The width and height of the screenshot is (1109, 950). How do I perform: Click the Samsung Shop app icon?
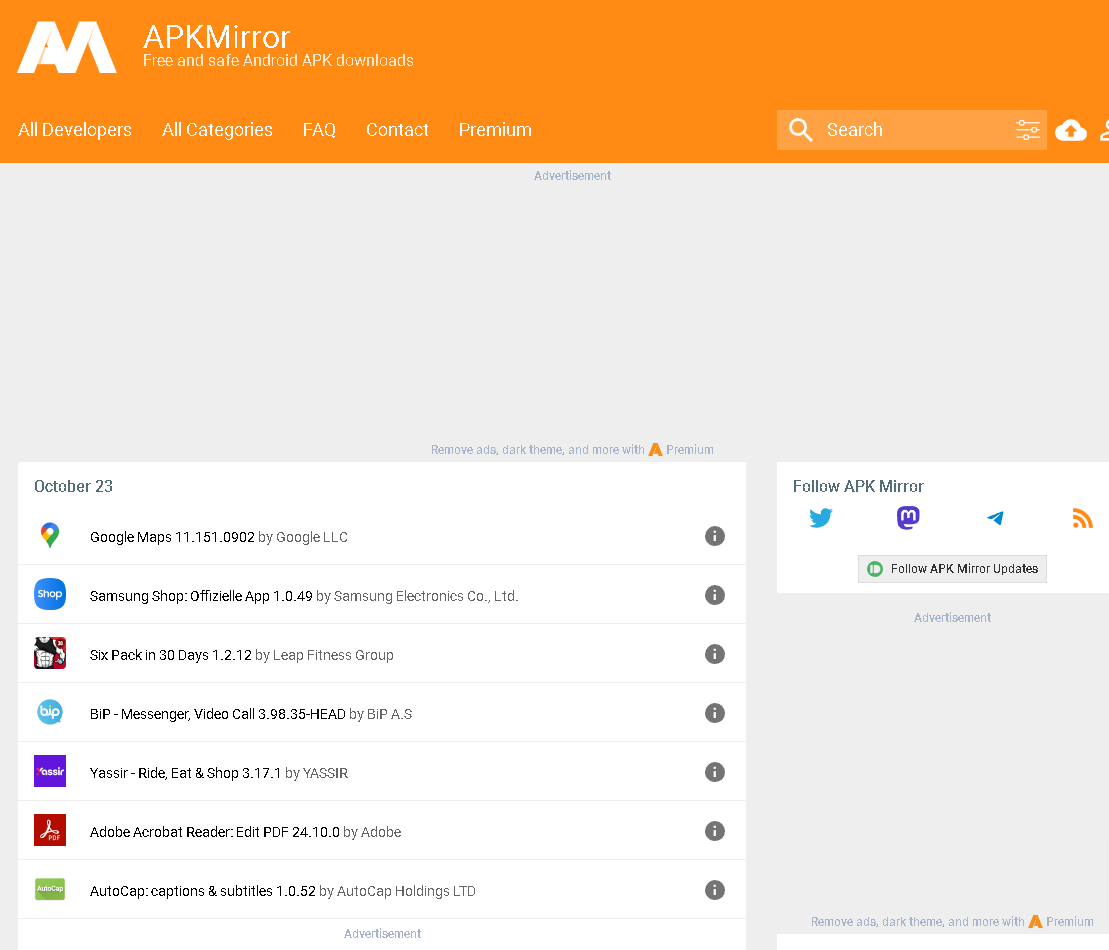(50, 594)
